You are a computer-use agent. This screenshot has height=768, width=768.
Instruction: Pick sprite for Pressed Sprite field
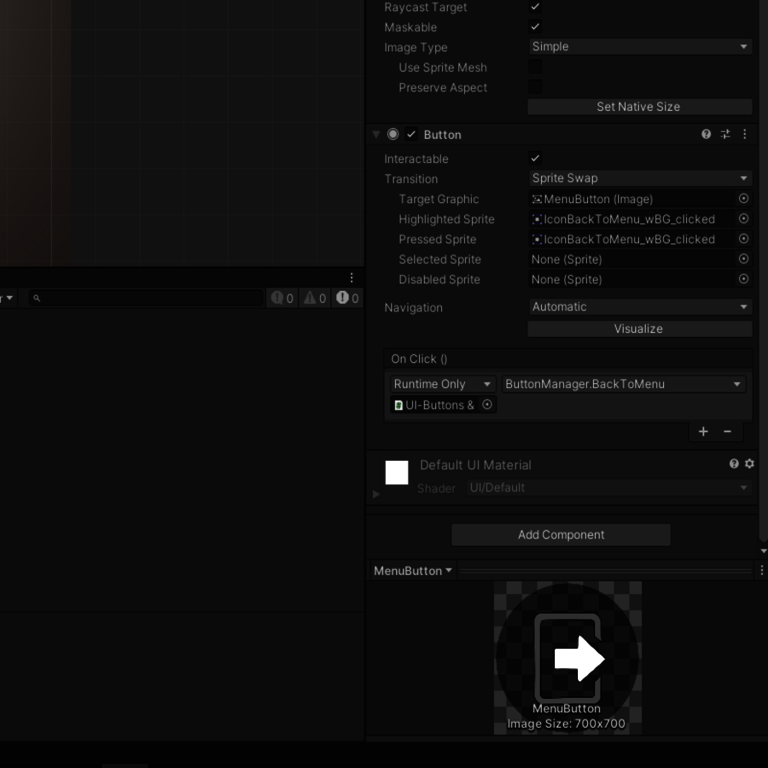click(x=744, y=239)
